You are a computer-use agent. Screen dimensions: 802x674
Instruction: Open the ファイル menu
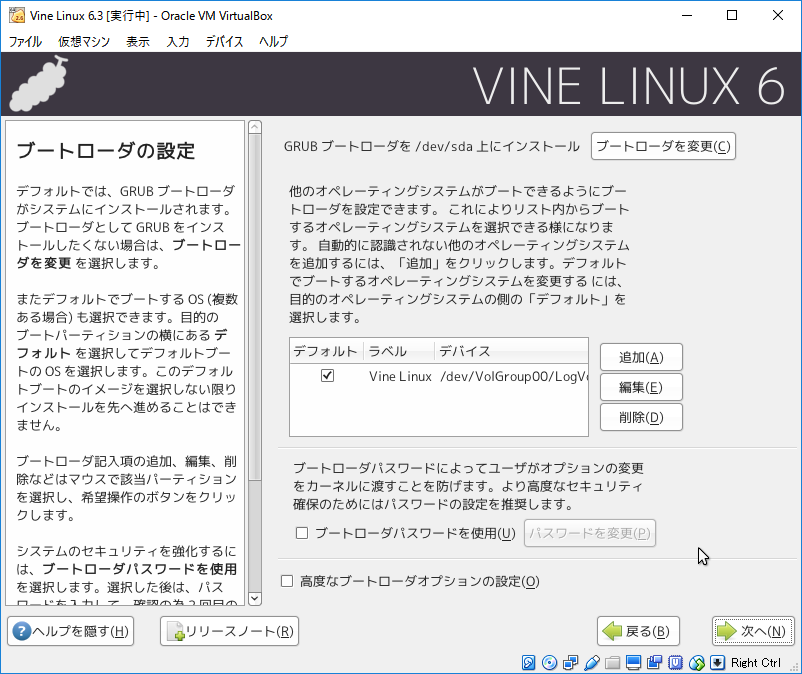[25, 42]
